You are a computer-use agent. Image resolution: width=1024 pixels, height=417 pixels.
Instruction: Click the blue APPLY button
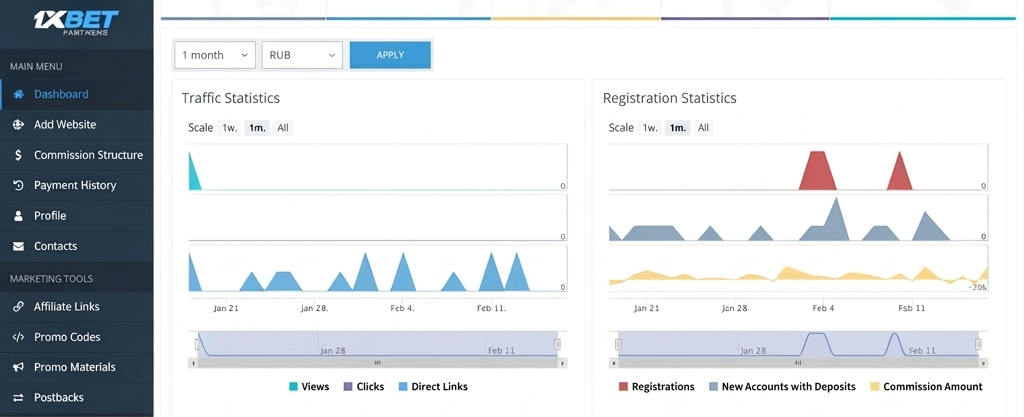(391, 55)
